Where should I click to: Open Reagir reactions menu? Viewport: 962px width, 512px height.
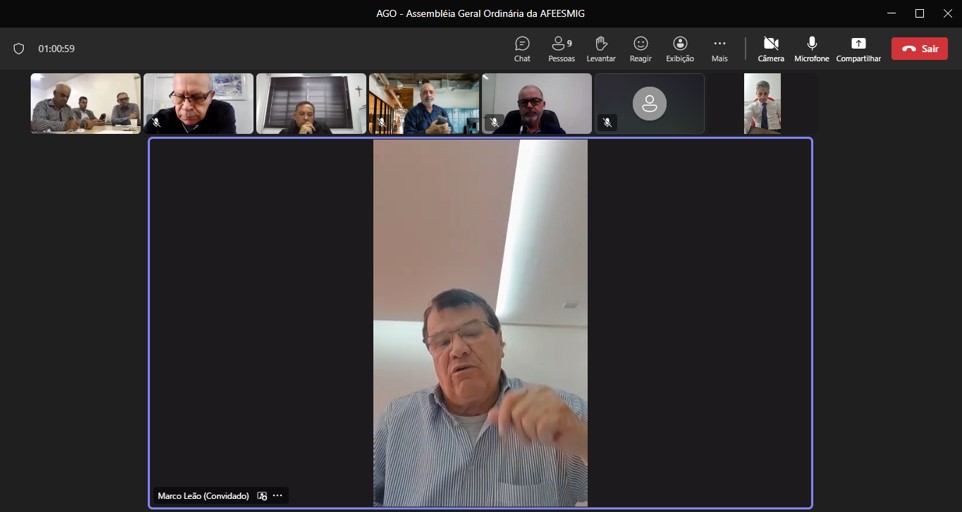click(x=641, y=48)
